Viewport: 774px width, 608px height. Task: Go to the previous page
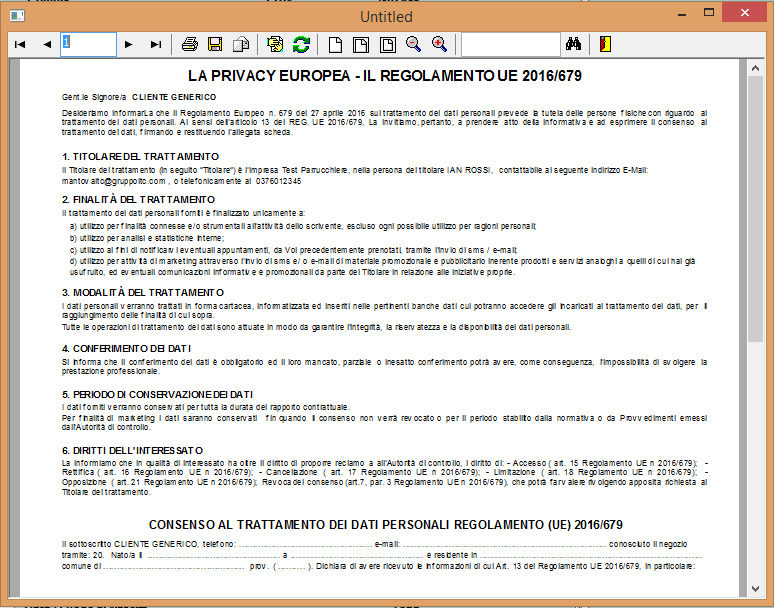(46, 45)
